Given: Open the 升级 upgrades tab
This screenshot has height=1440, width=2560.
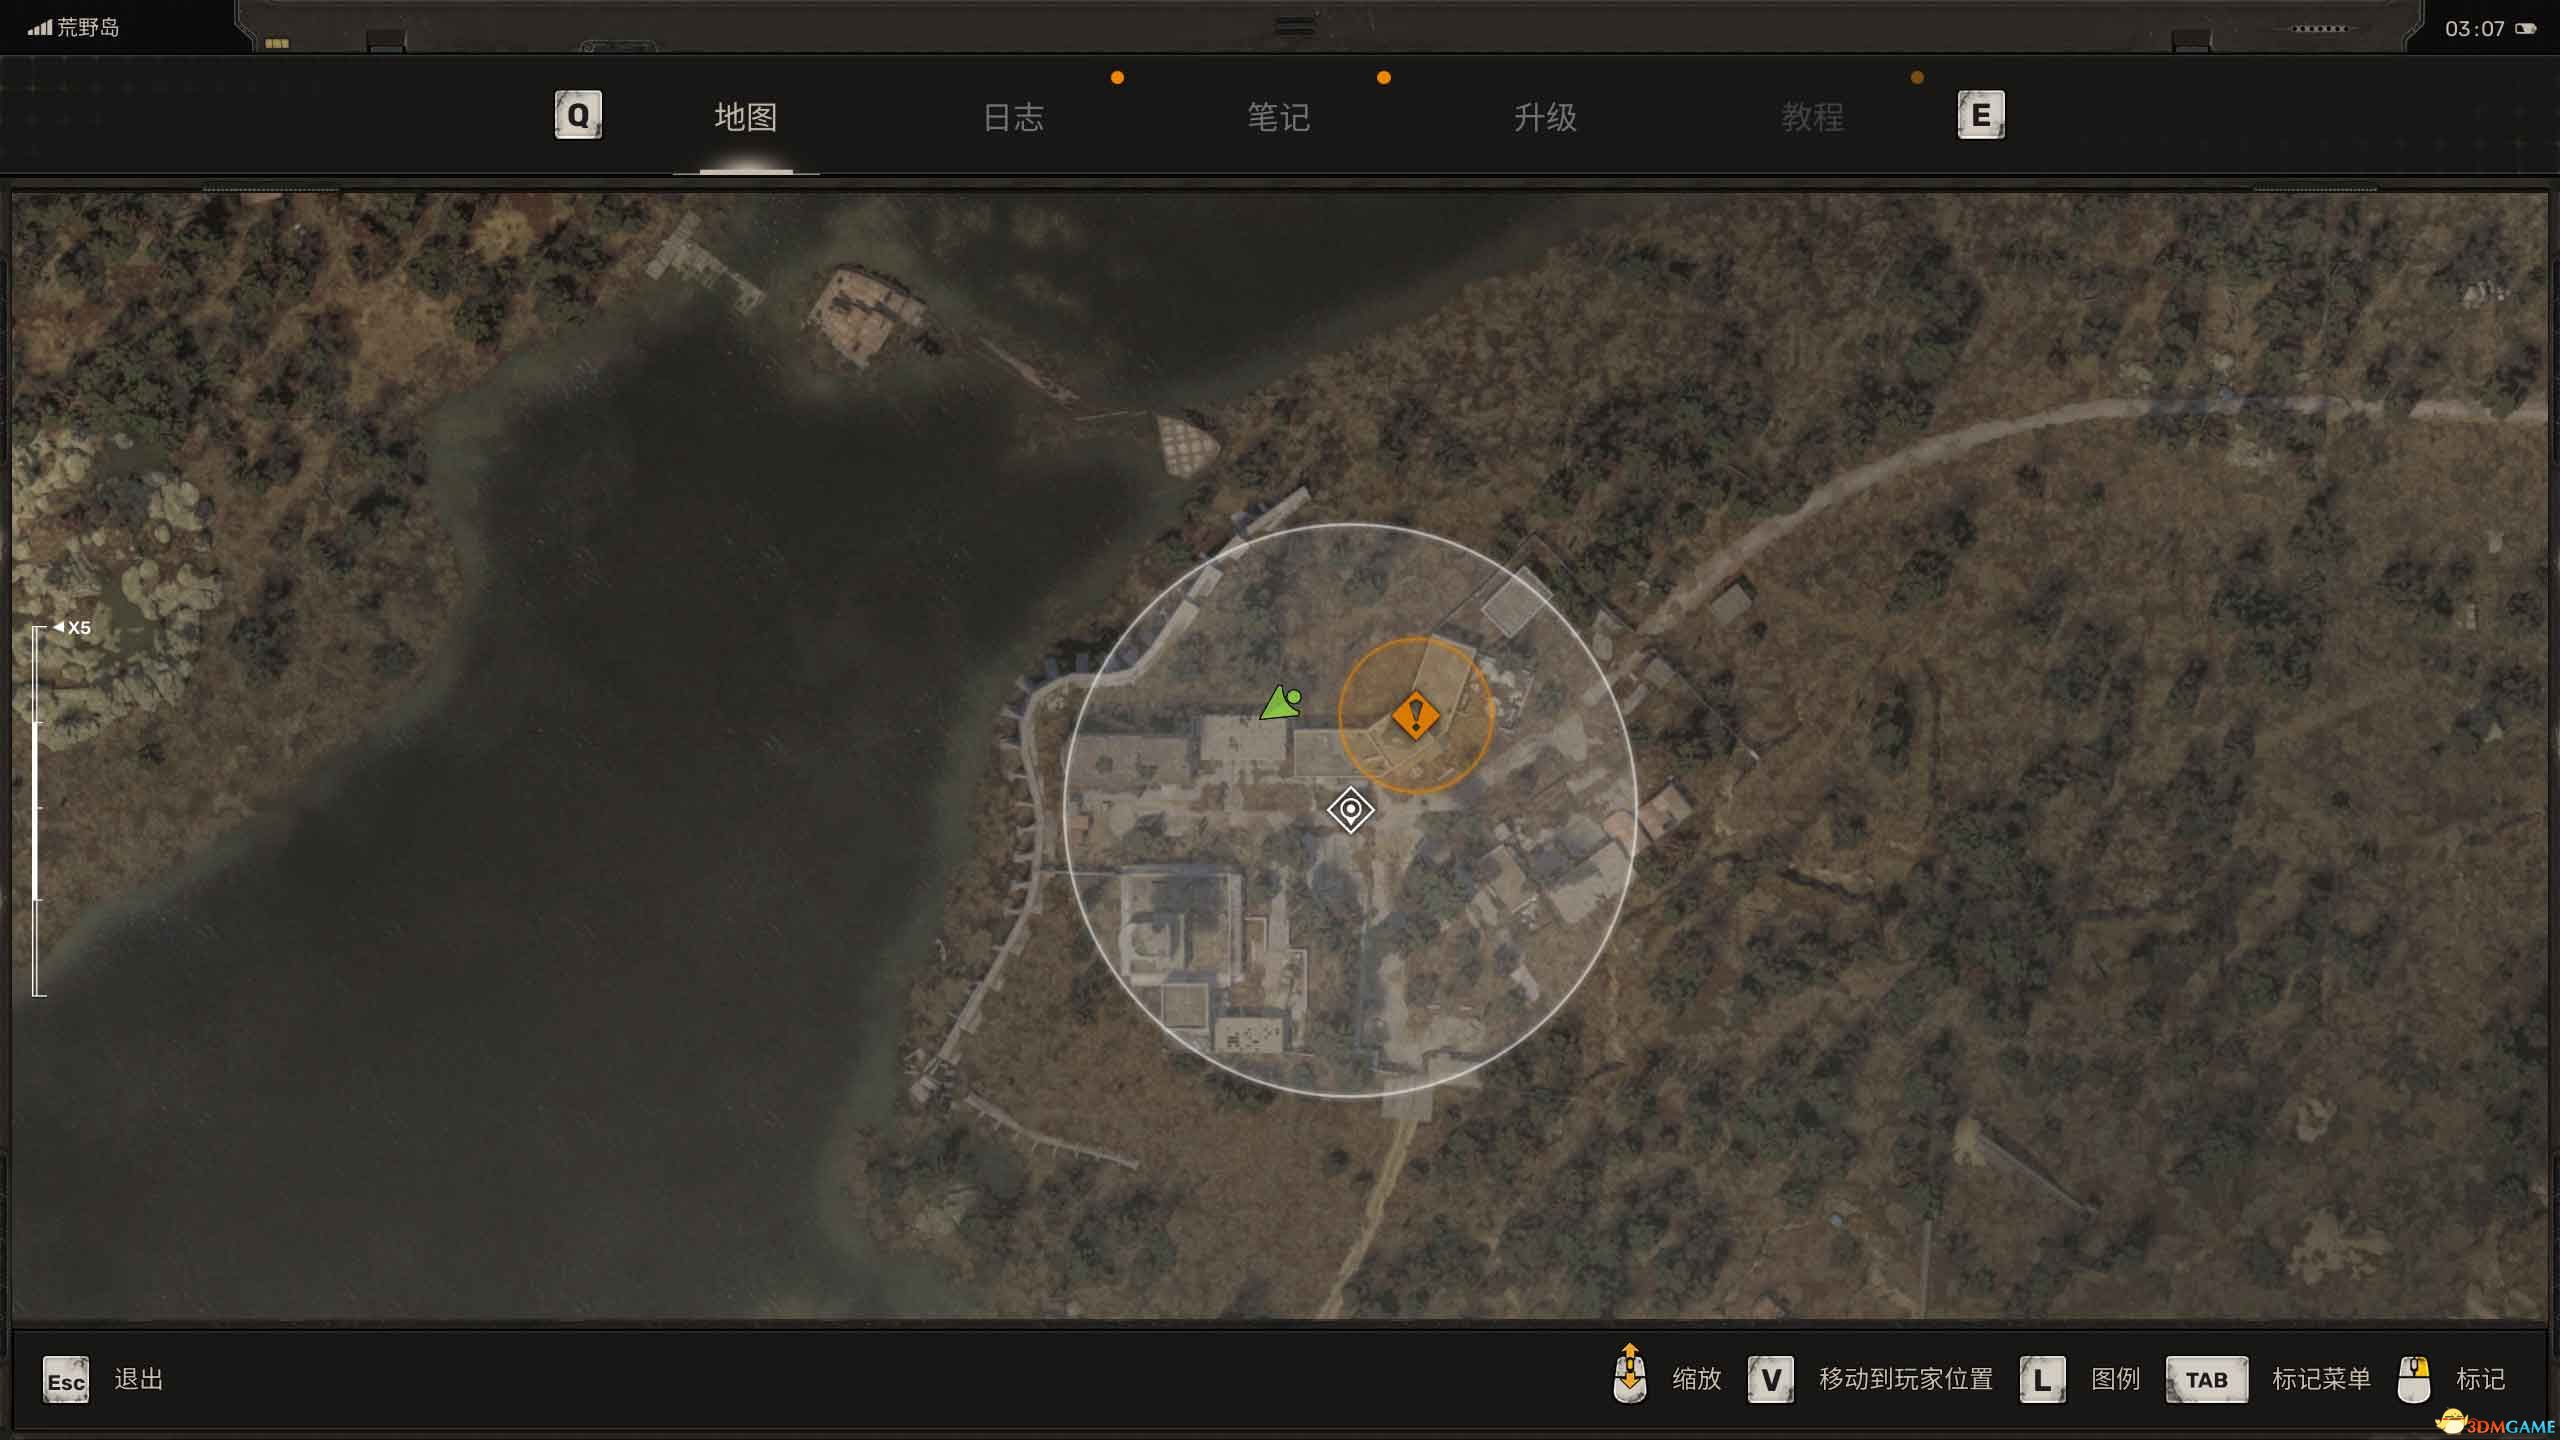Looking at the screenshot, I should point(1545,117).
